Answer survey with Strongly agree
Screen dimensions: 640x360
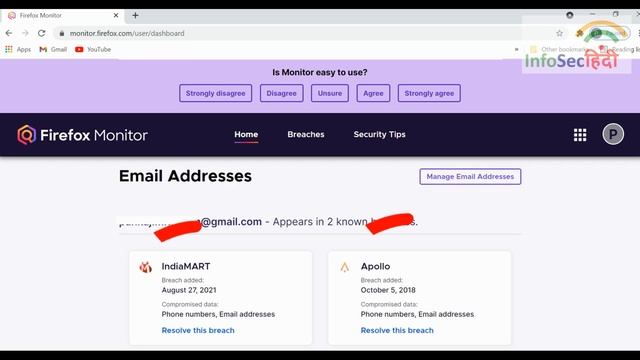tap(429, 93)
